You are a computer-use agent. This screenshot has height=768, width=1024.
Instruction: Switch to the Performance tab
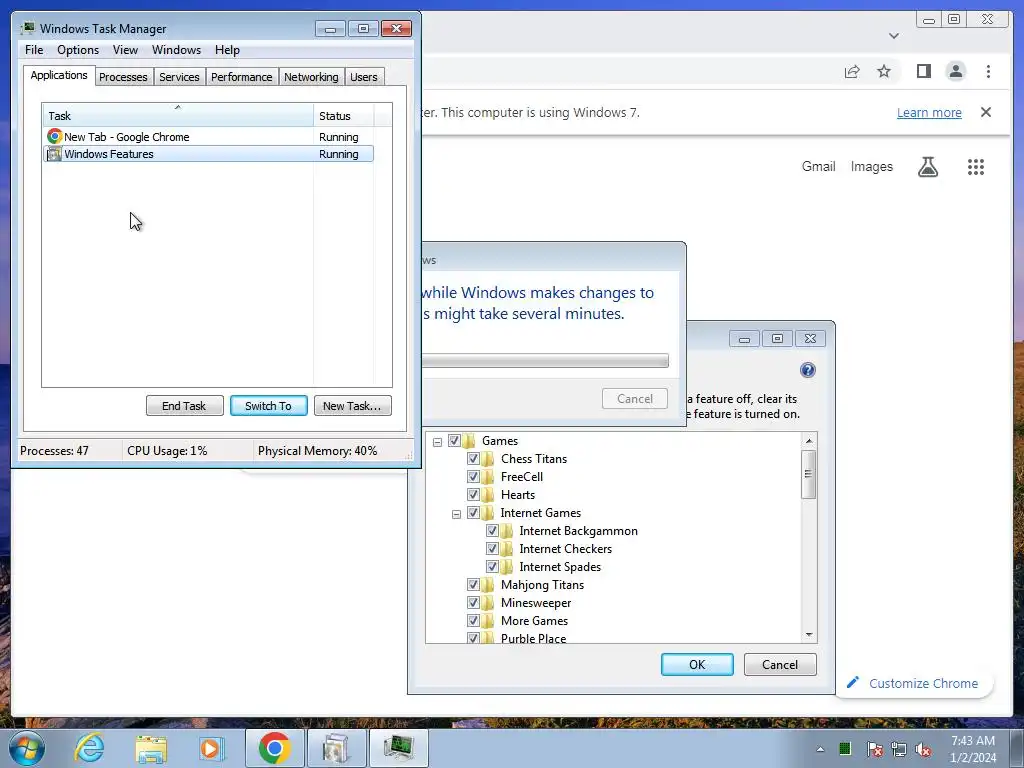(x=241, y=77)
